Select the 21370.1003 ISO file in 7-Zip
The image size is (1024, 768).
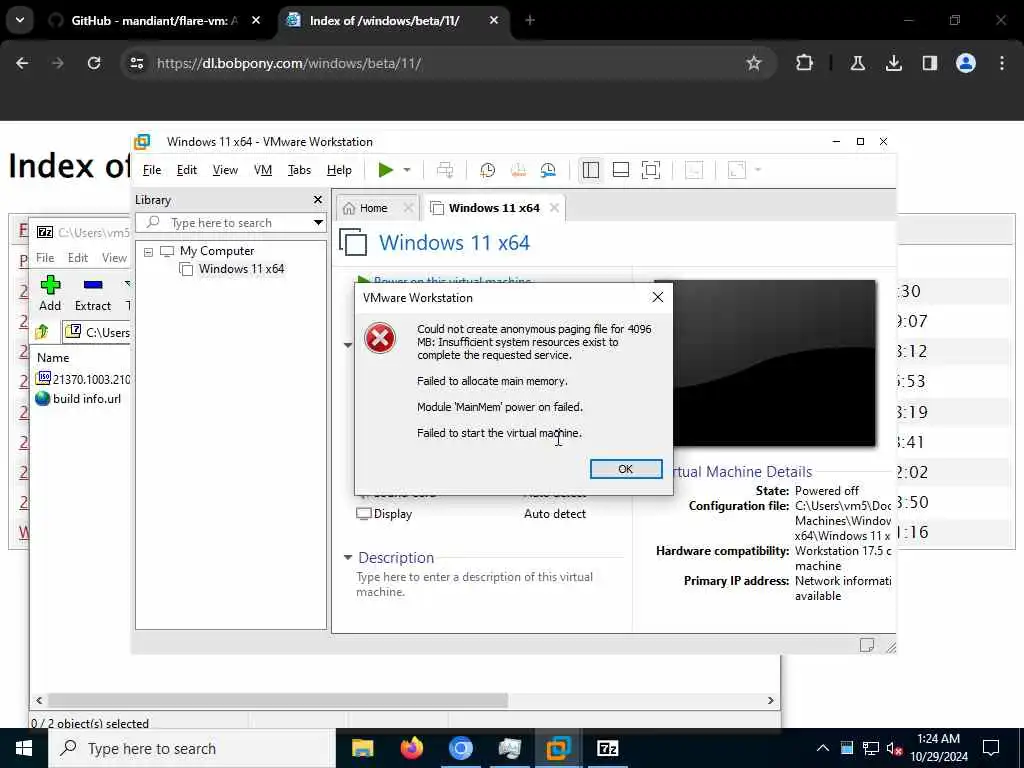(84, 379)
